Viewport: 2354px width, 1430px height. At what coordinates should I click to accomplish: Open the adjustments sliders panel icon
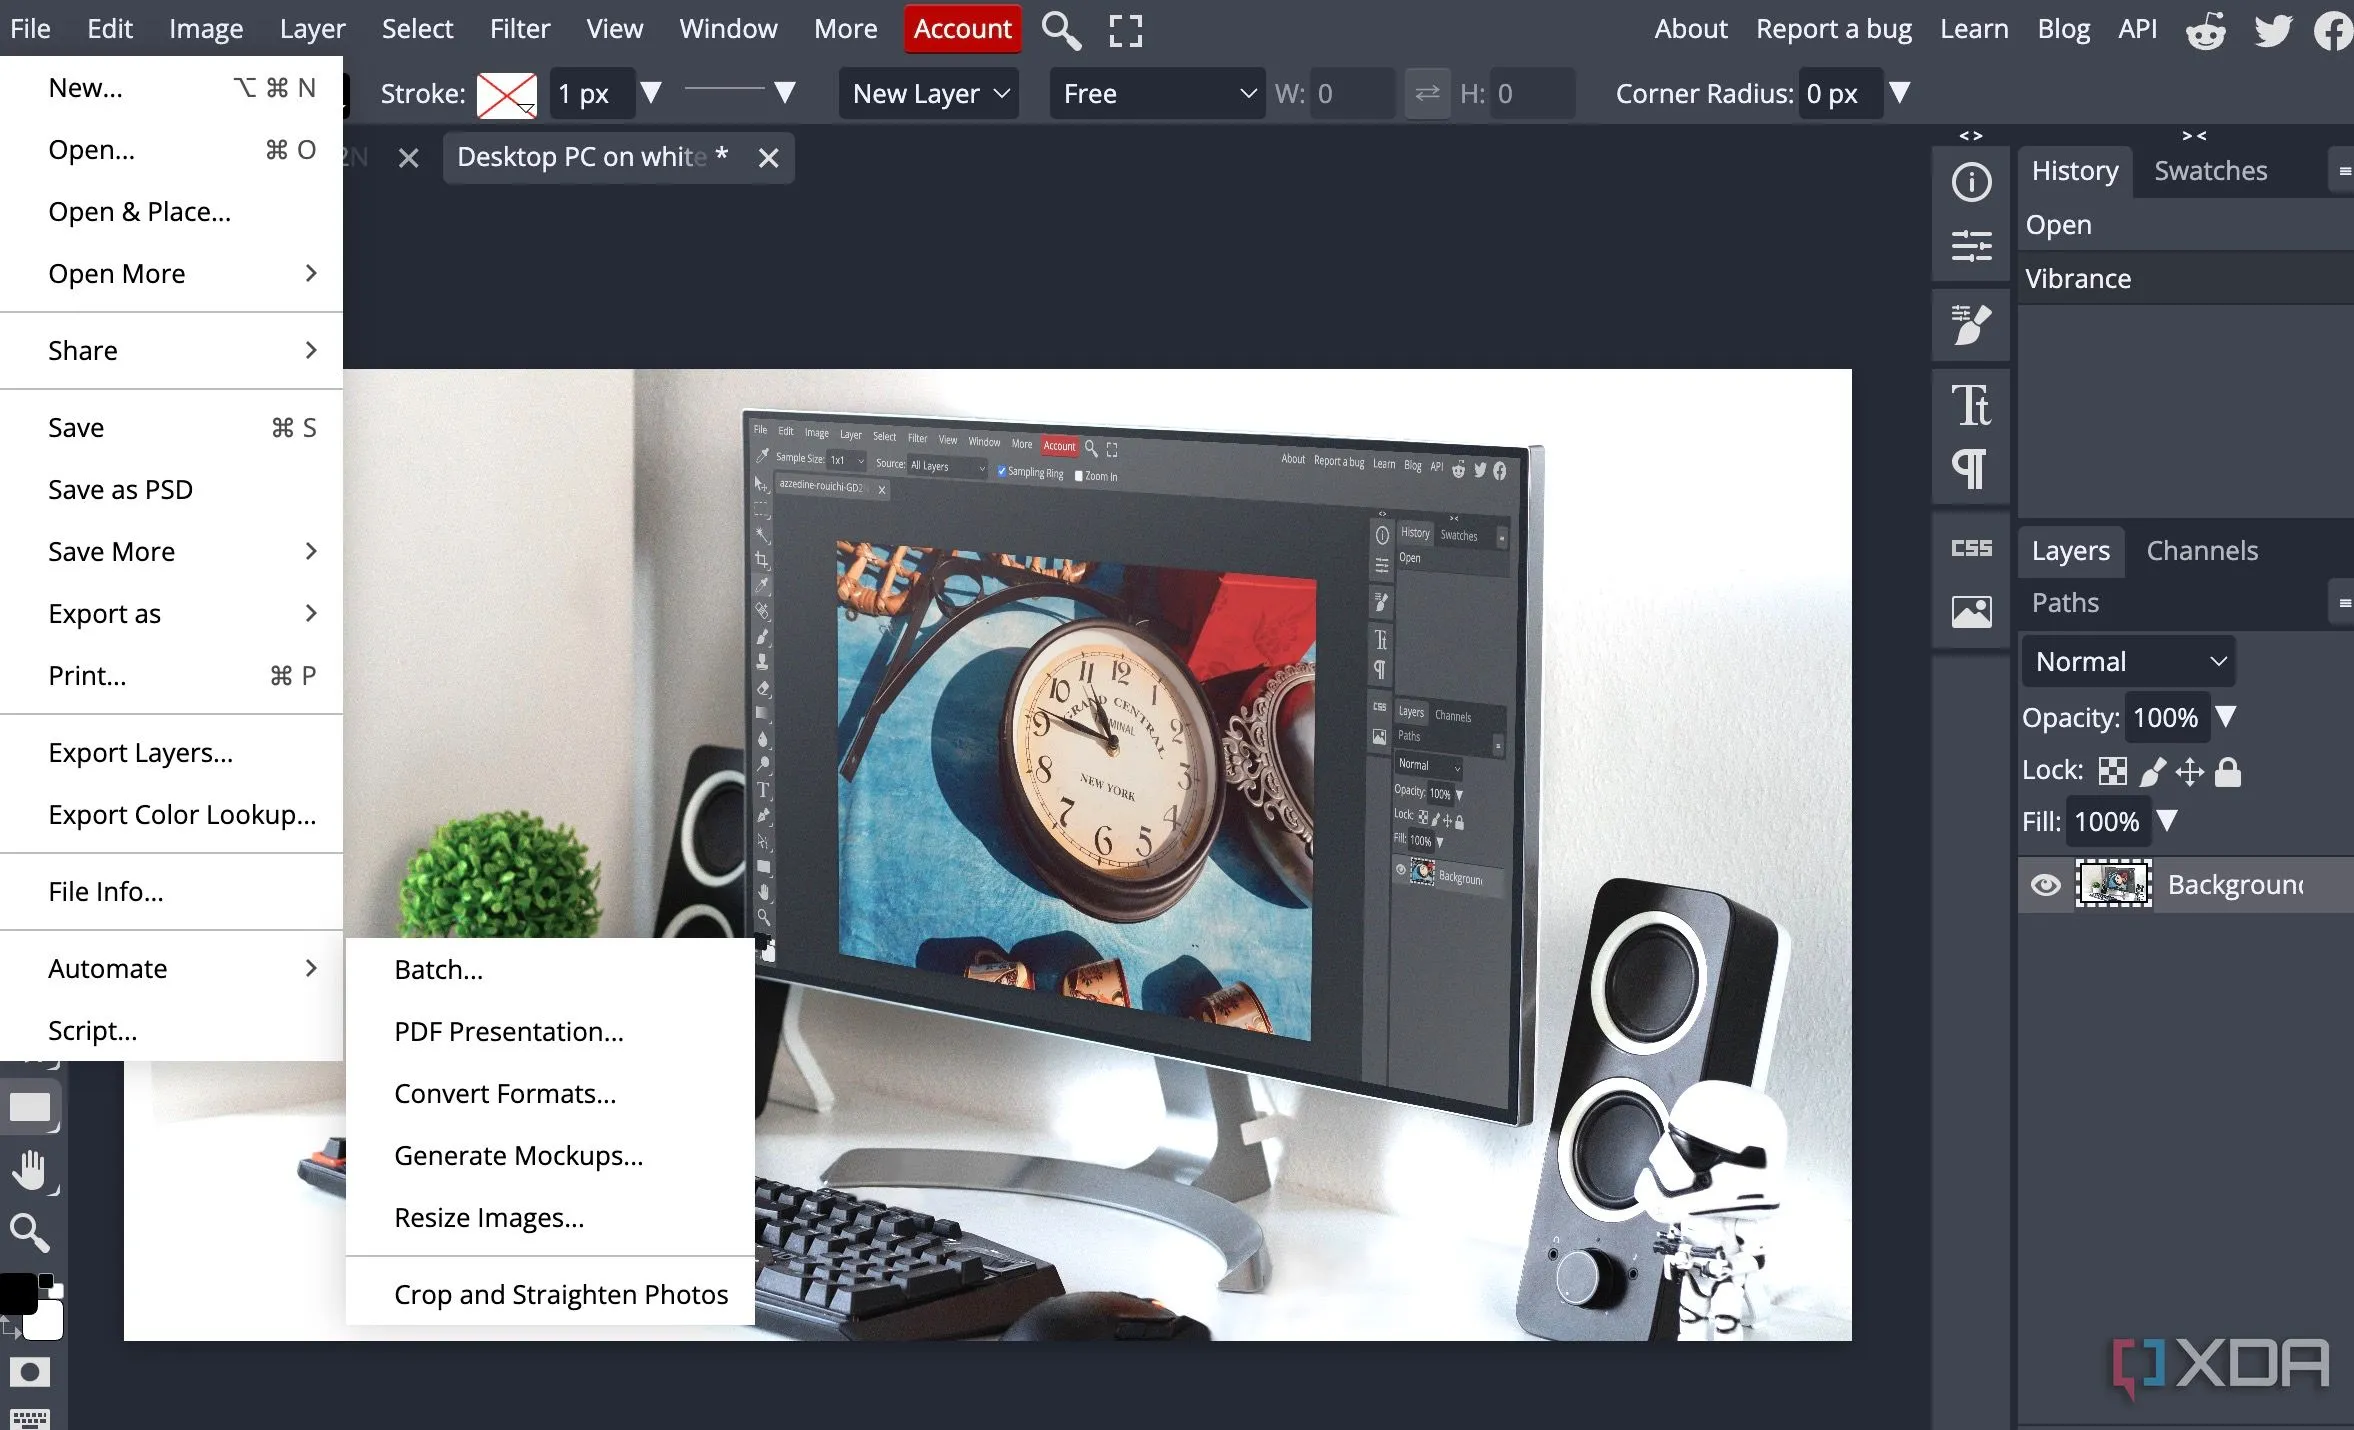coord(1971,245)
